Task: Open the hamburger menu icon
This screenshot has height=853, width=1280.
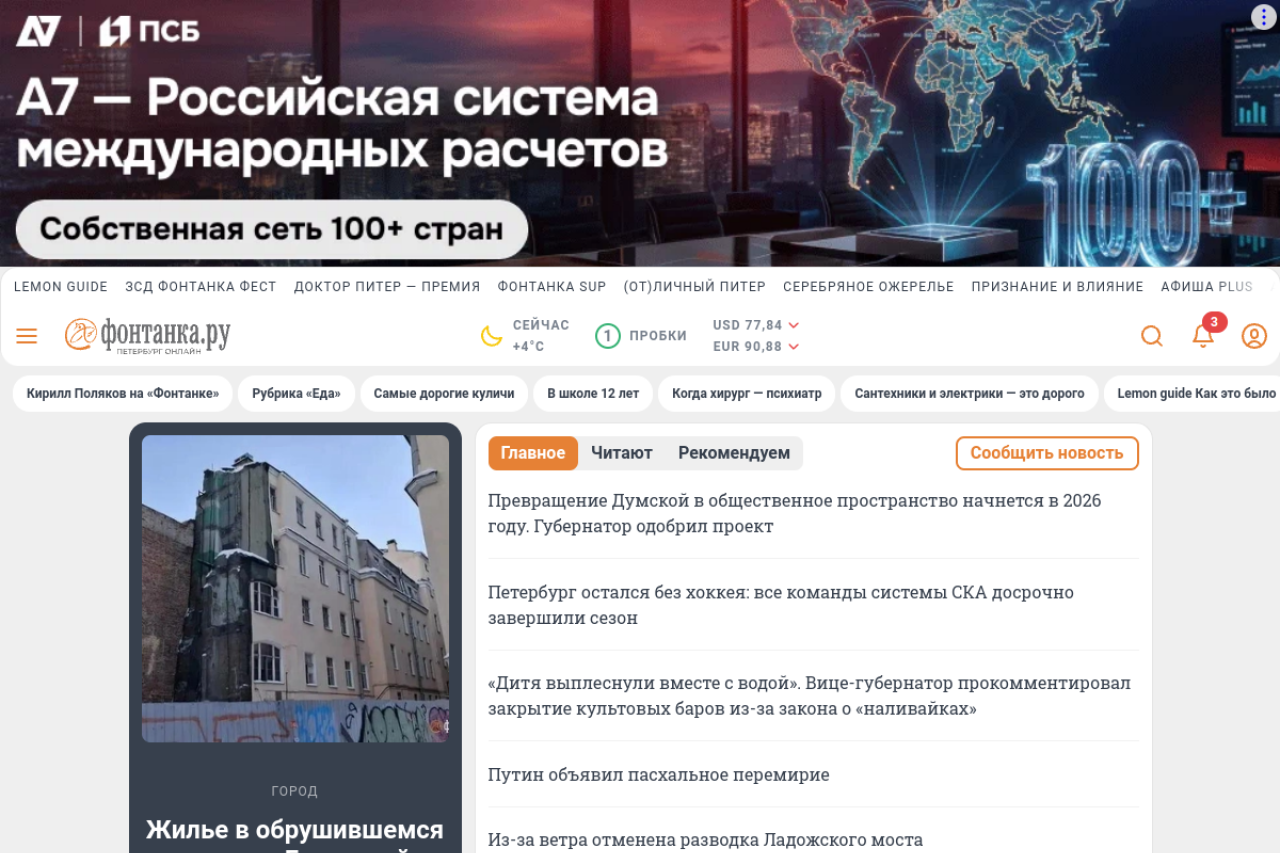Action: coord(27,336)
